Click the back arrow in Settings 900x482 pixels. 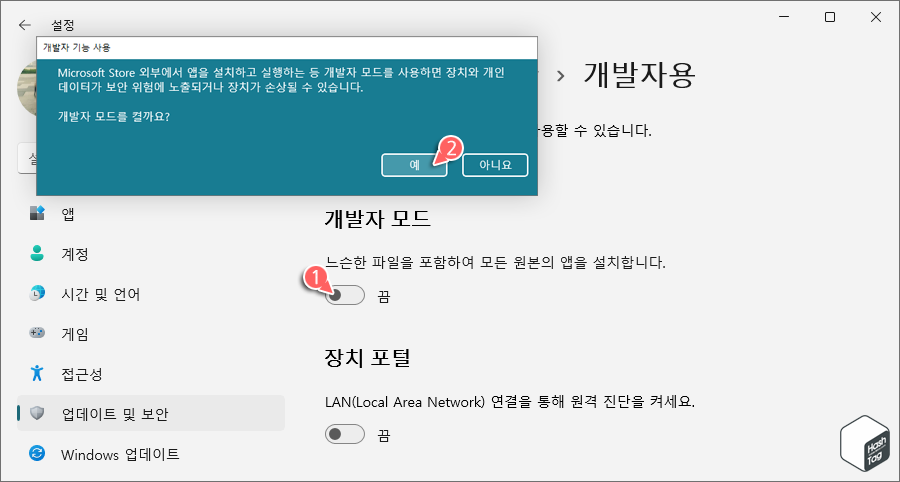[x=24, y=25]
